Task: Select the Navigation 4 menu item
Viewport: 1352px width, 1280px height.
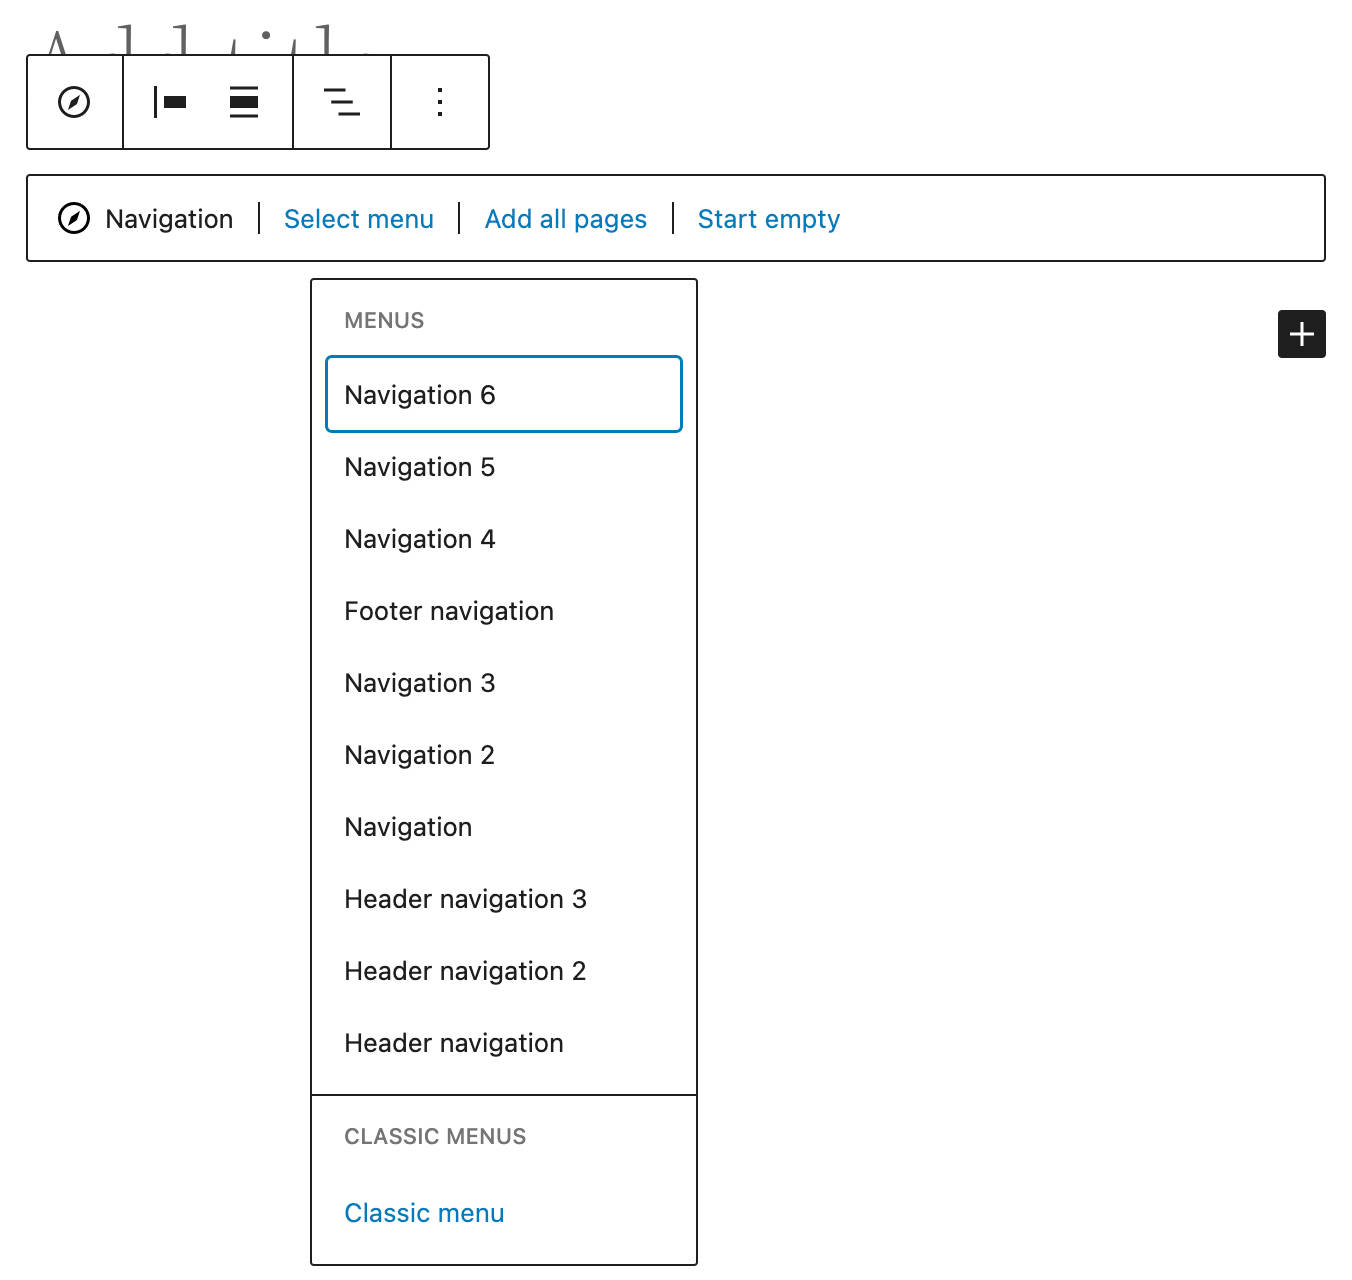Action: click(420, 539)
